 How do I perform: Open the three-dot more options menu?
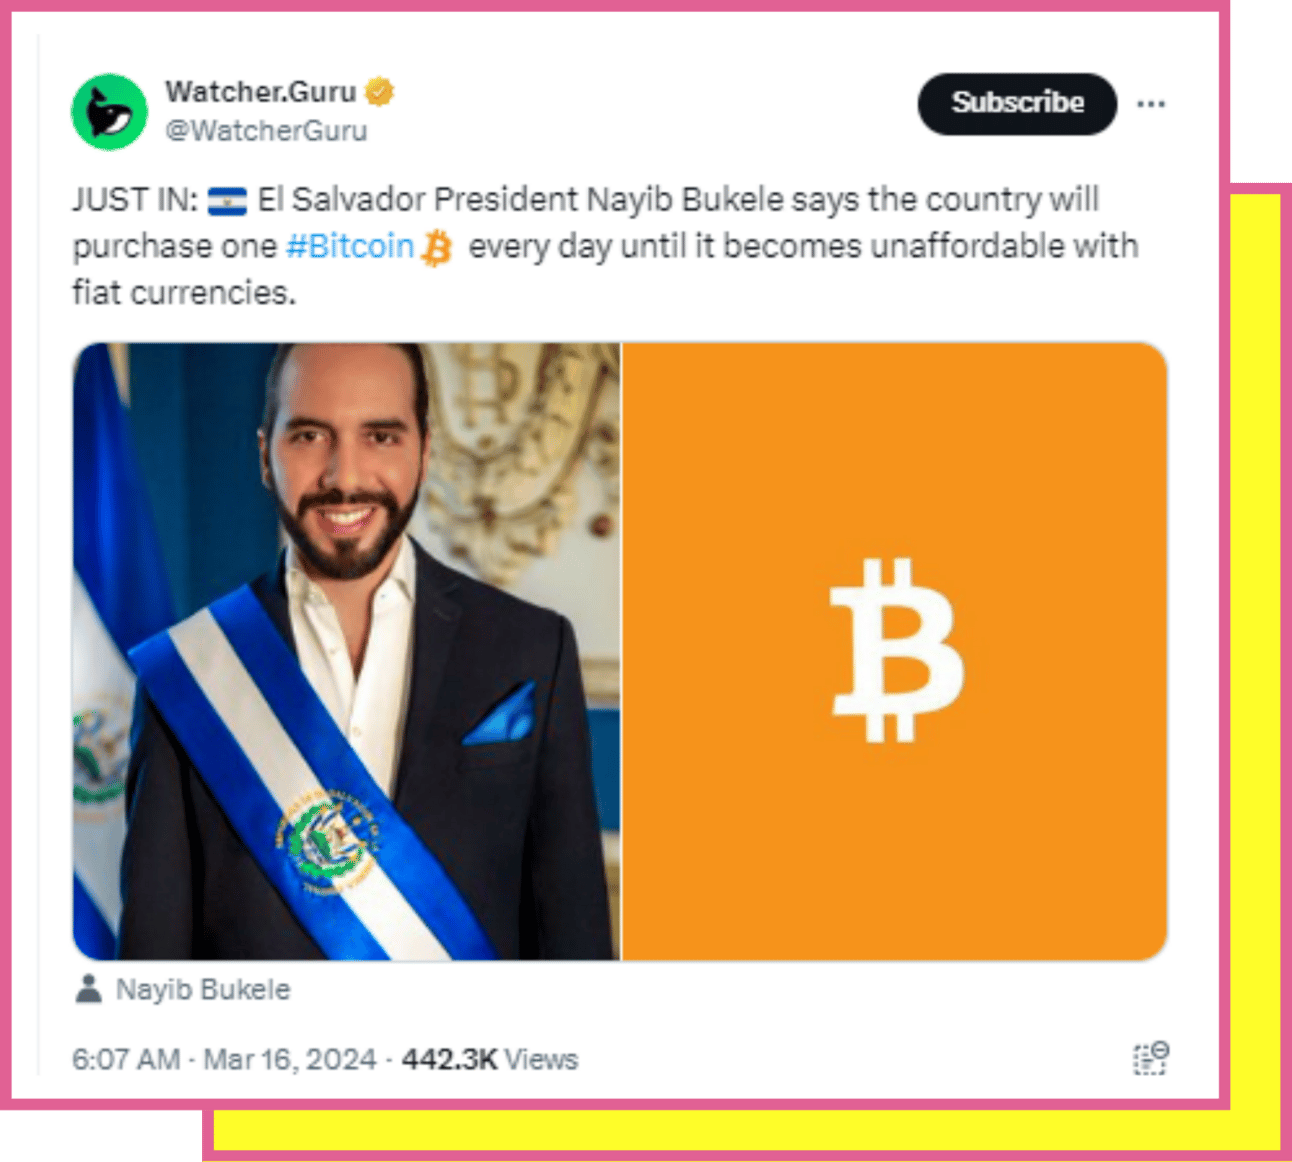coord(1151,104)
